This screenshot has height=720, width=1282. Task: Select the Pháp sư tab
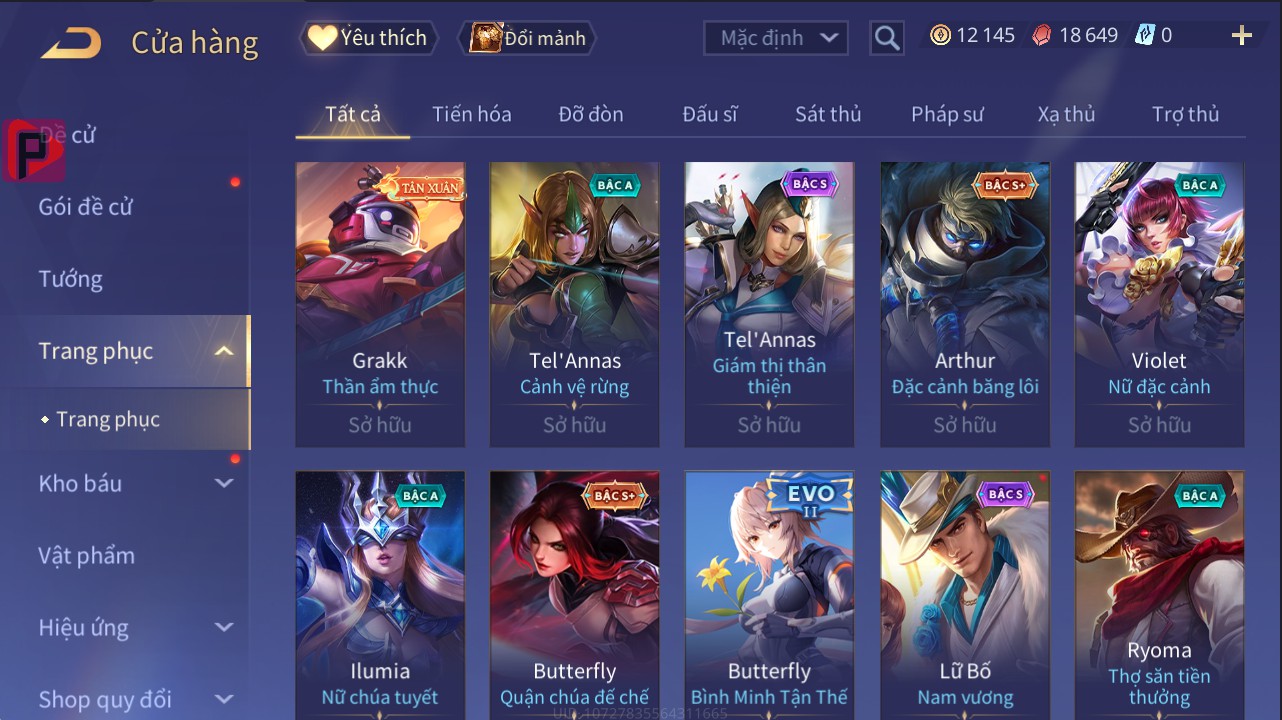947,114
